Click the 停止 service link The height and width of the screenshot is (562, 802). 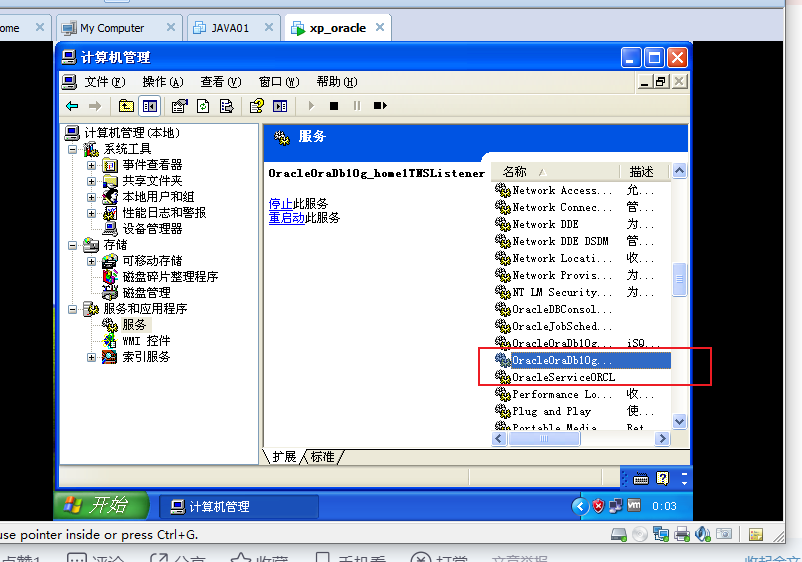point(281,204)
